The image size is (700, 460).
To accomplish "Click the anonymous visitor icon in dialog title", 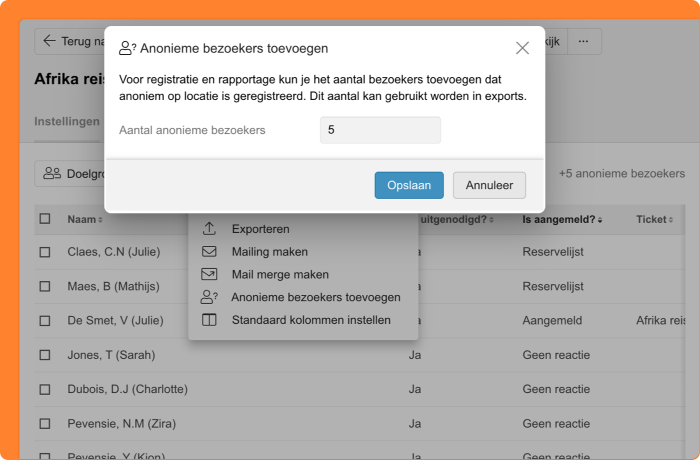I will 127,48.
